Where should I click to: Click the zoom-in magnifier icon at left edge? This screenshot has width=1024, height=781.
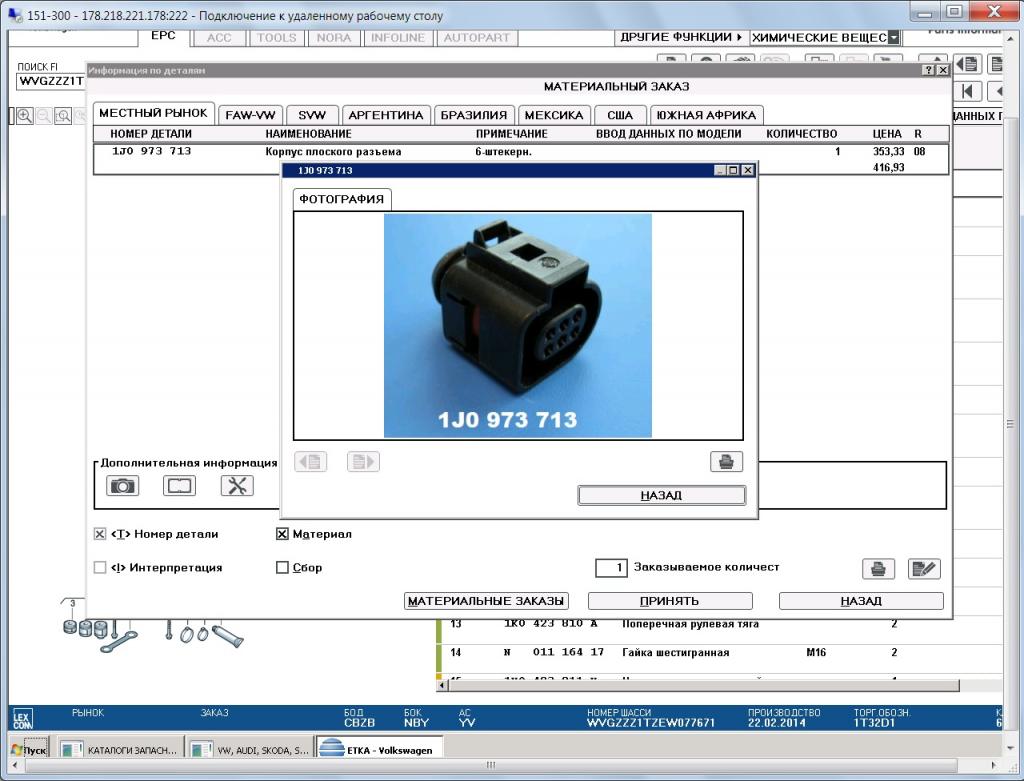[x=24, y=116]
